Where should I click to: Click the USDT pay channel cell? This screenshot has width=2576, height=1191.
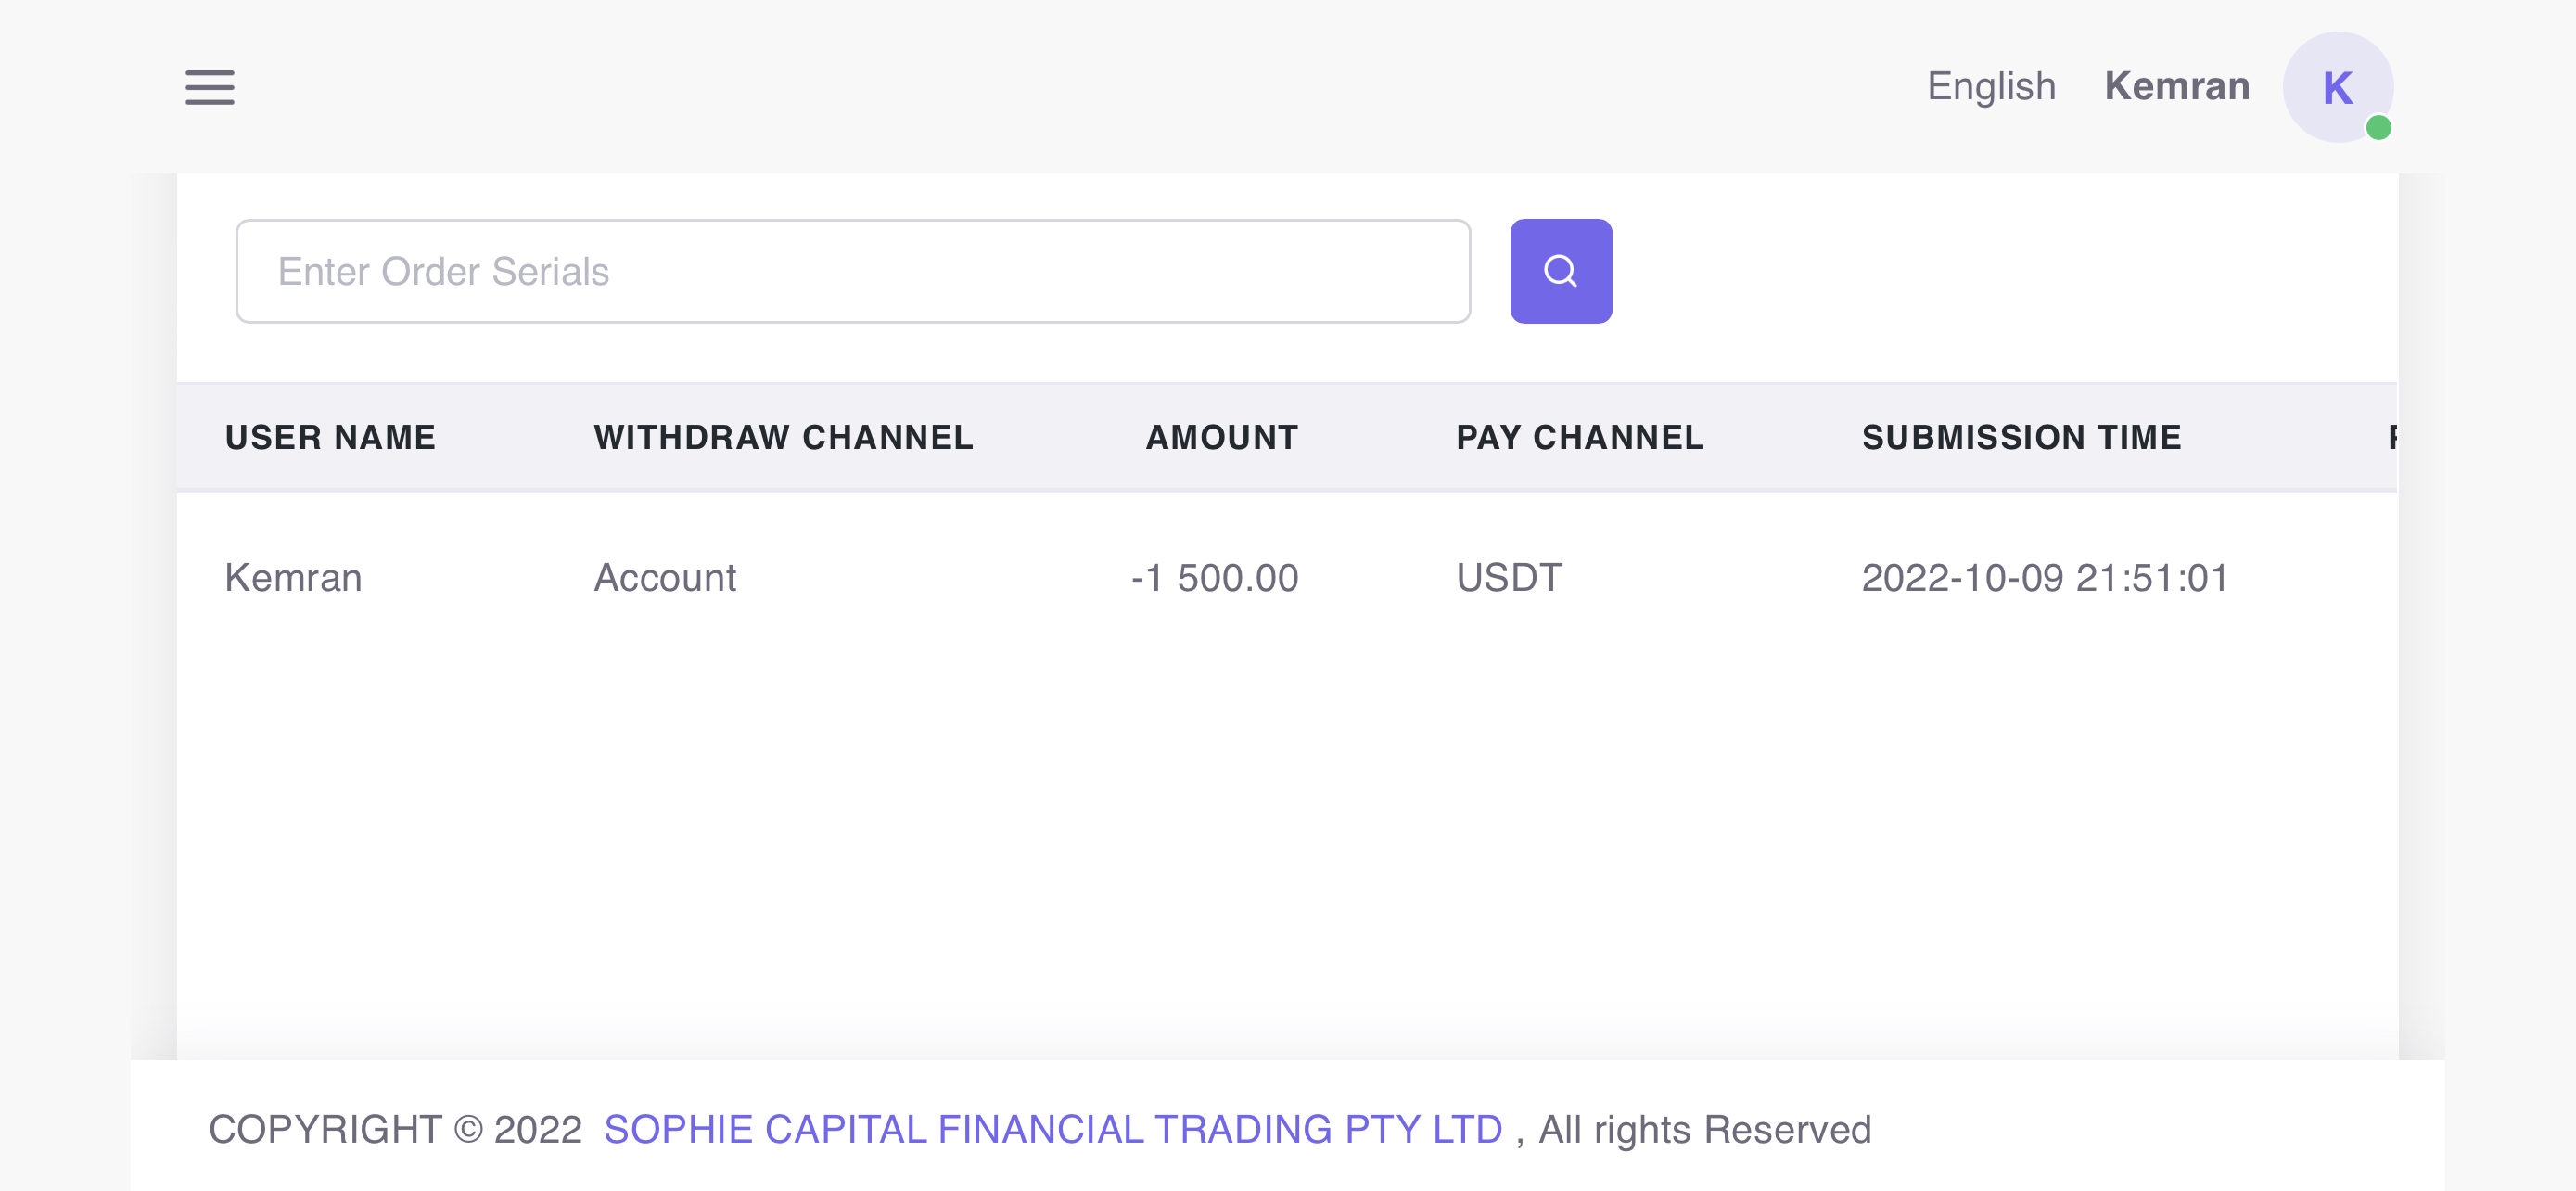[1508, 578]
